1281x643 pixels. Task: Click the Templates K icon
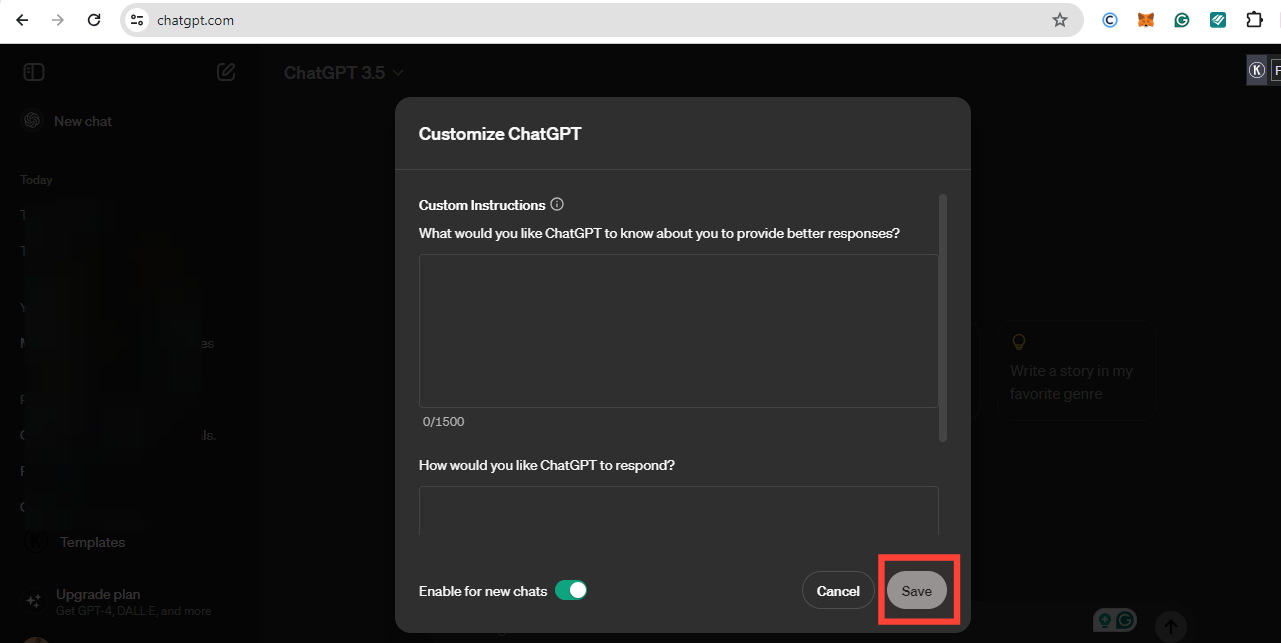[x=36, y=542]
